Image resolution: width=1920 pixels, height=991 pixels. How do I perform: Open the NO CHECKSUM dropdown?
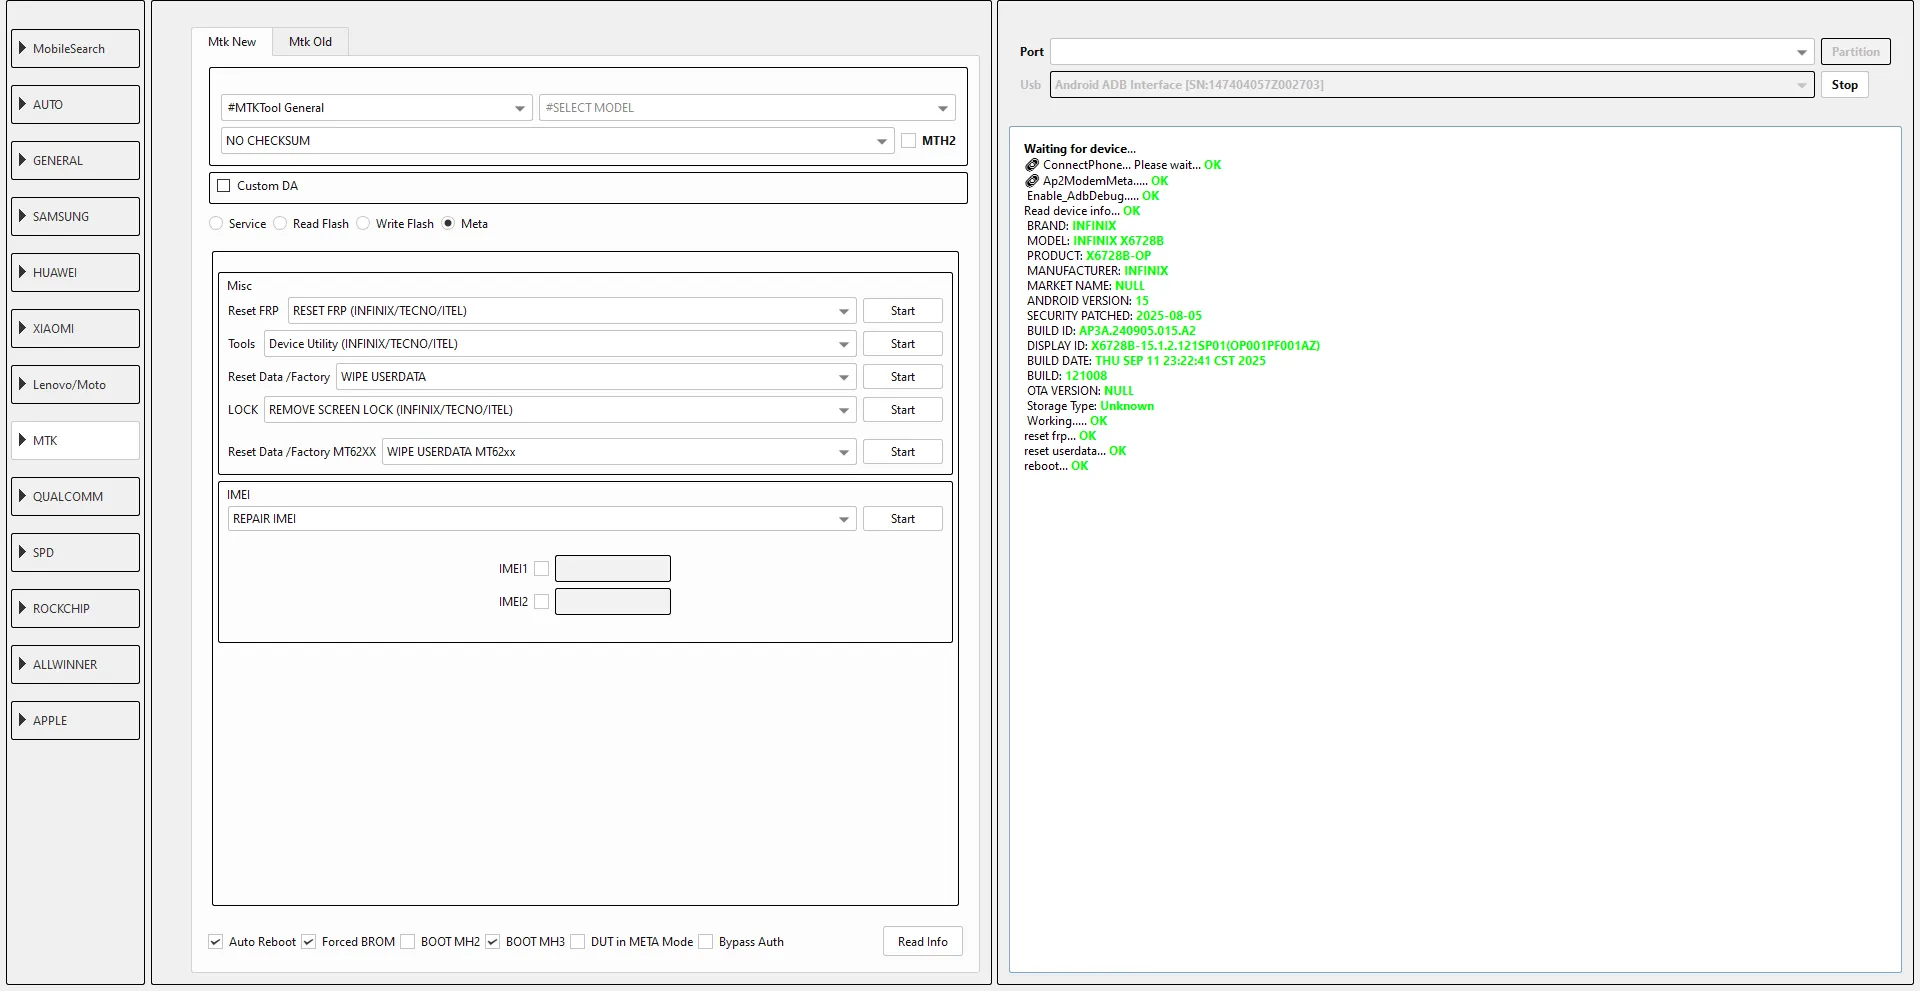coord(556,141)
